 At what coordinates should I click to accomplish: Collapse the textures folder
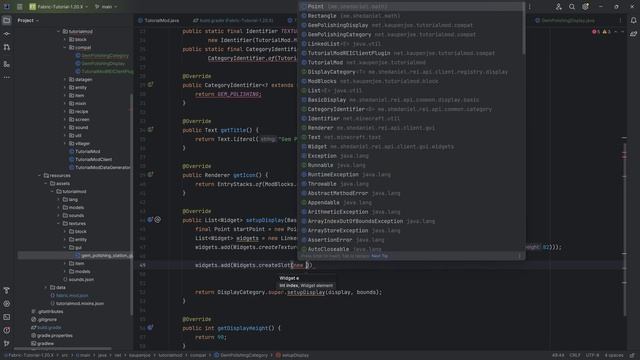pyautogui.click(x=58, y=224)
